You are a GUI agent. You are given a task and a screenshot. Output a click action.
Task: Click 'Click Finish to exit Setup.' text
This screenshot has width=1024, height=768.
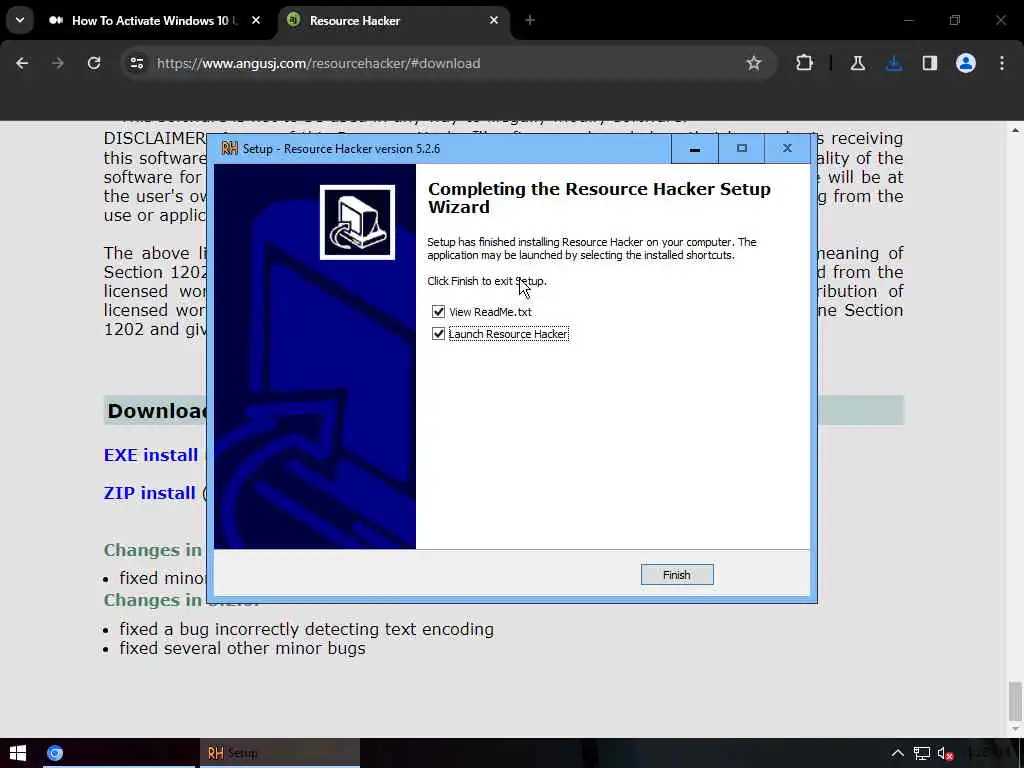487,281
